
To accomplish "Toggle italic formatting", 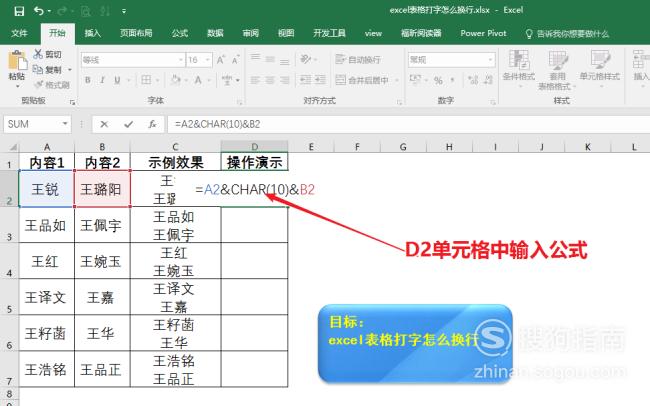I will point(102,80).
